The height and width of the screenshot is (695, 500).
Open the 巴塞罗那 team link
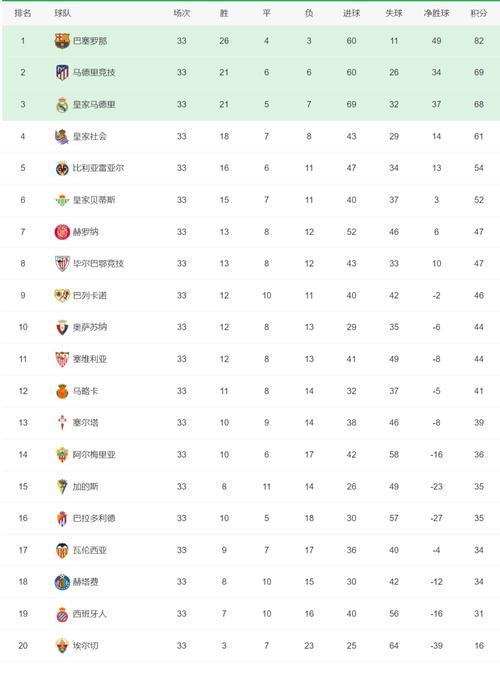(90, 41)
